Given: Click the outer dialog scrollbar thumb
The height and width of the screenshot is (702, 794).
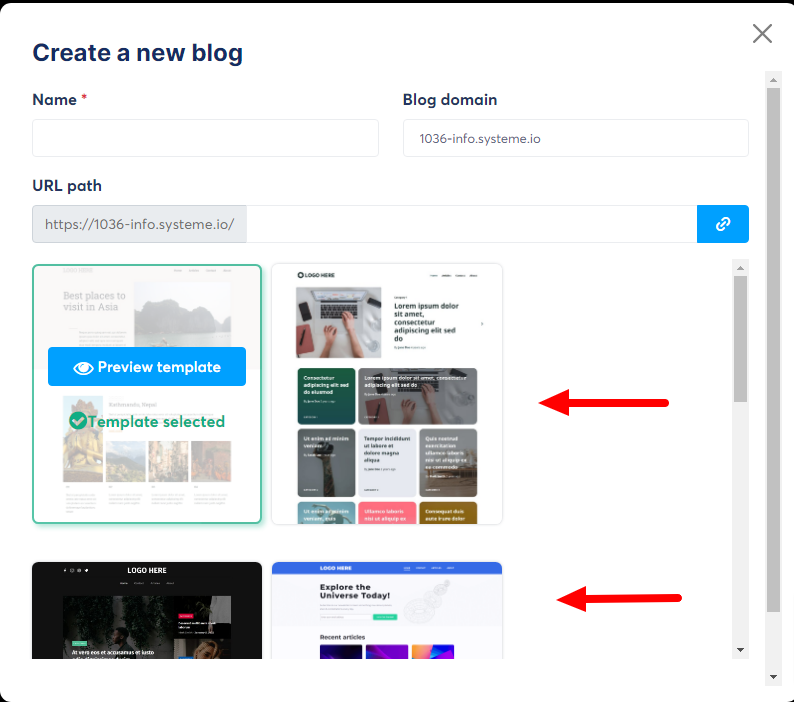Looking at the screenshot, I should click(773, 350).
